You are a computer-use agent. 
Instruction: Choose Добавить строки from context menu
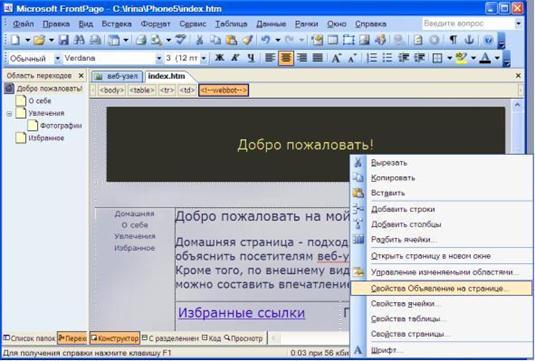[x=441, y=209]
